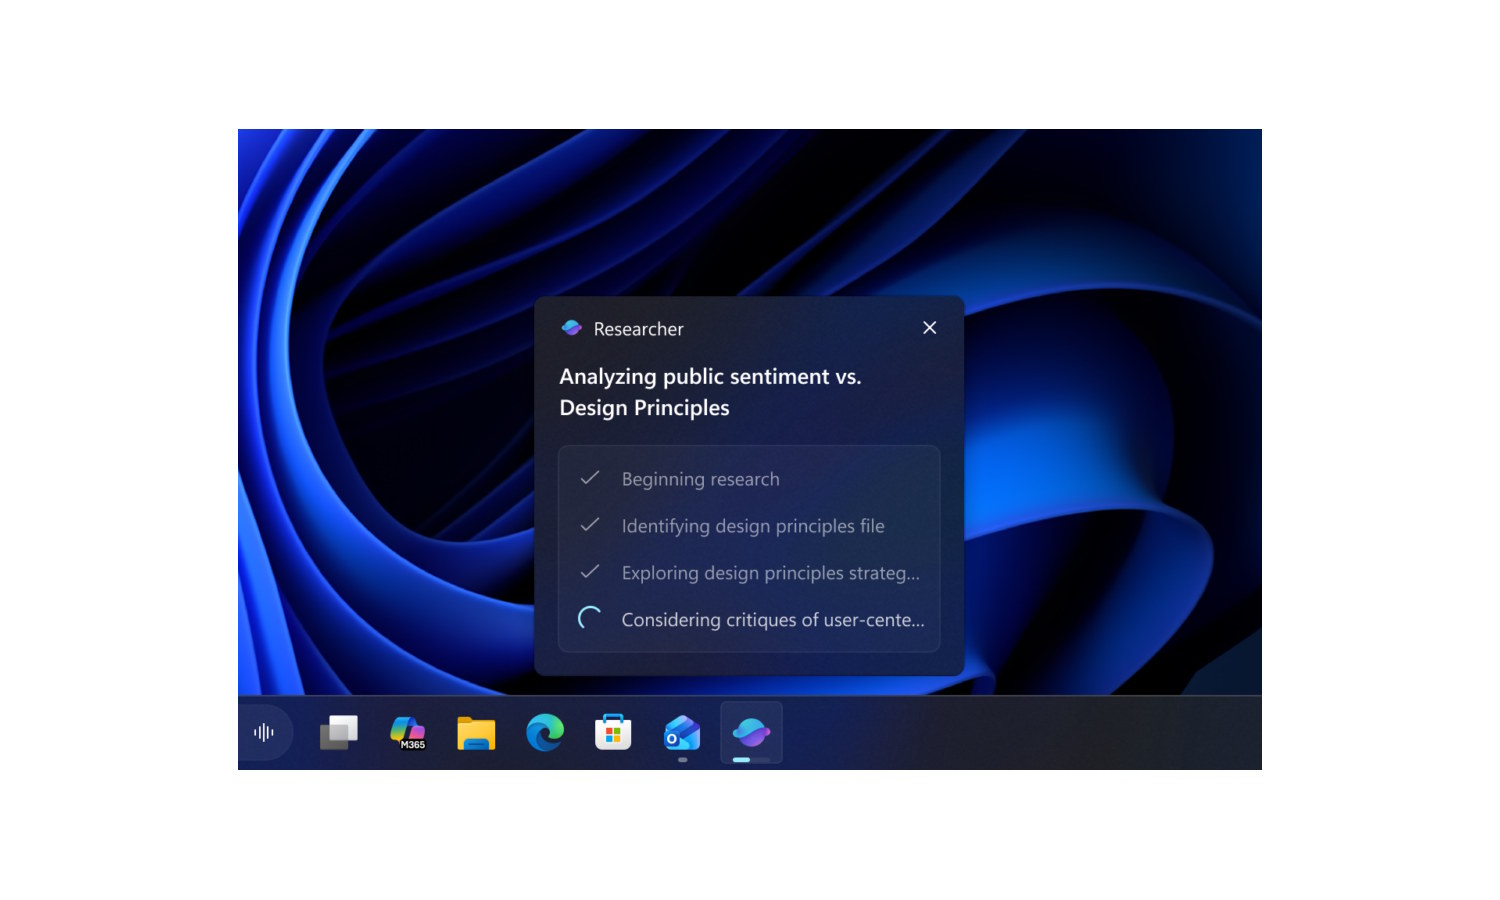
Task: Dismiss the Researcher notification with the X
Action: (x=929, y=327)
